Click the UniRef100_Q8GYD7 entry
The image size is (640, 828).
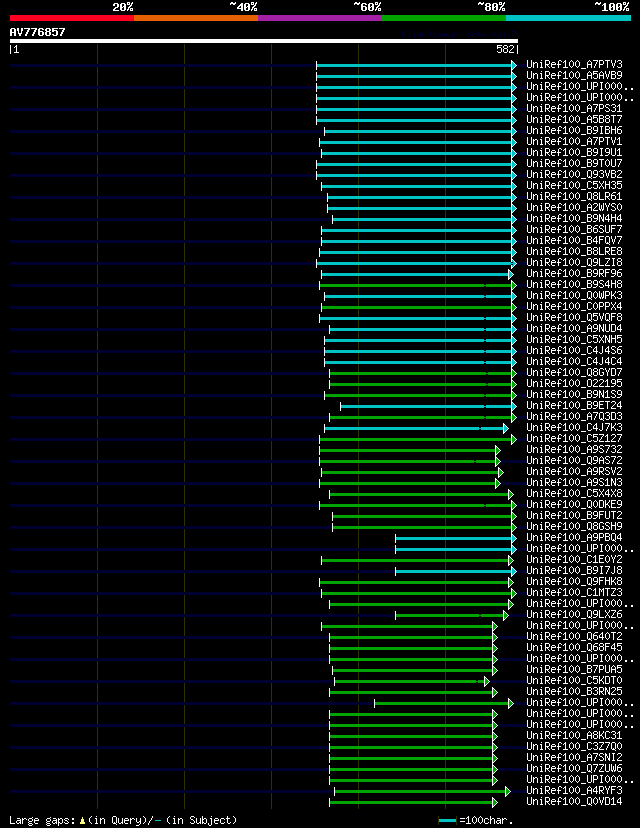(574, 372)
